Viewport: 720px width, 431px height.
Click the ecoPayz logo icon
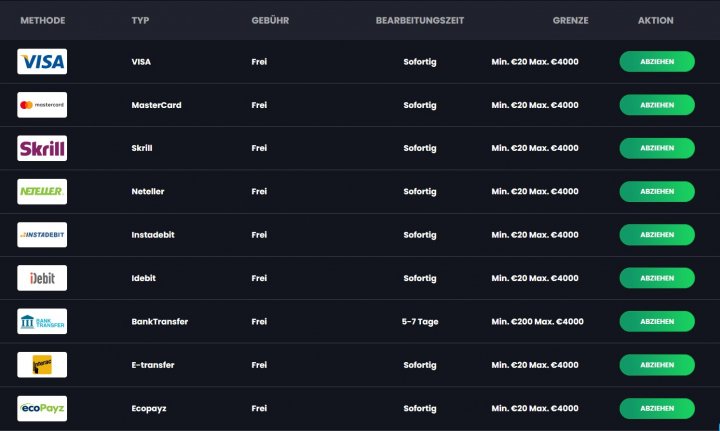tap(42, 408)
